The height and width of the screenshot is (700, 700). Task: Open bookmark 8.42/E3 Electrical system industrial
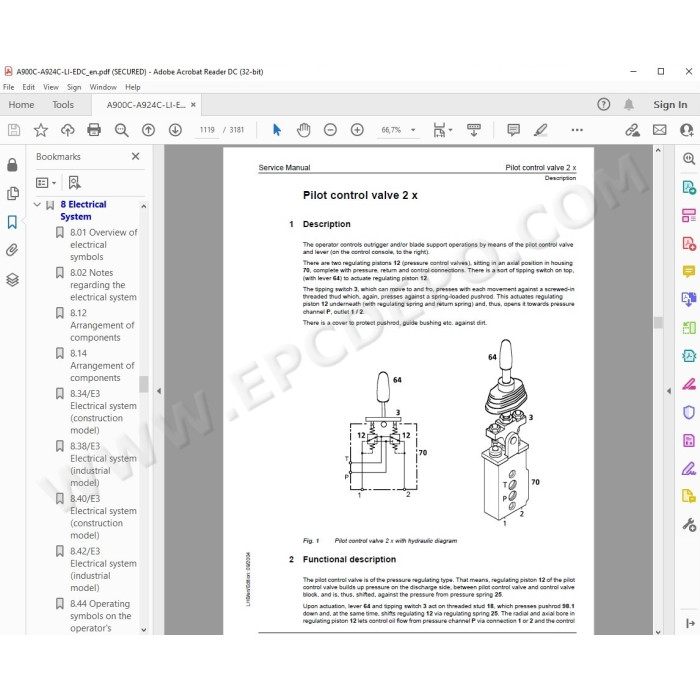(x=103, y=569)
